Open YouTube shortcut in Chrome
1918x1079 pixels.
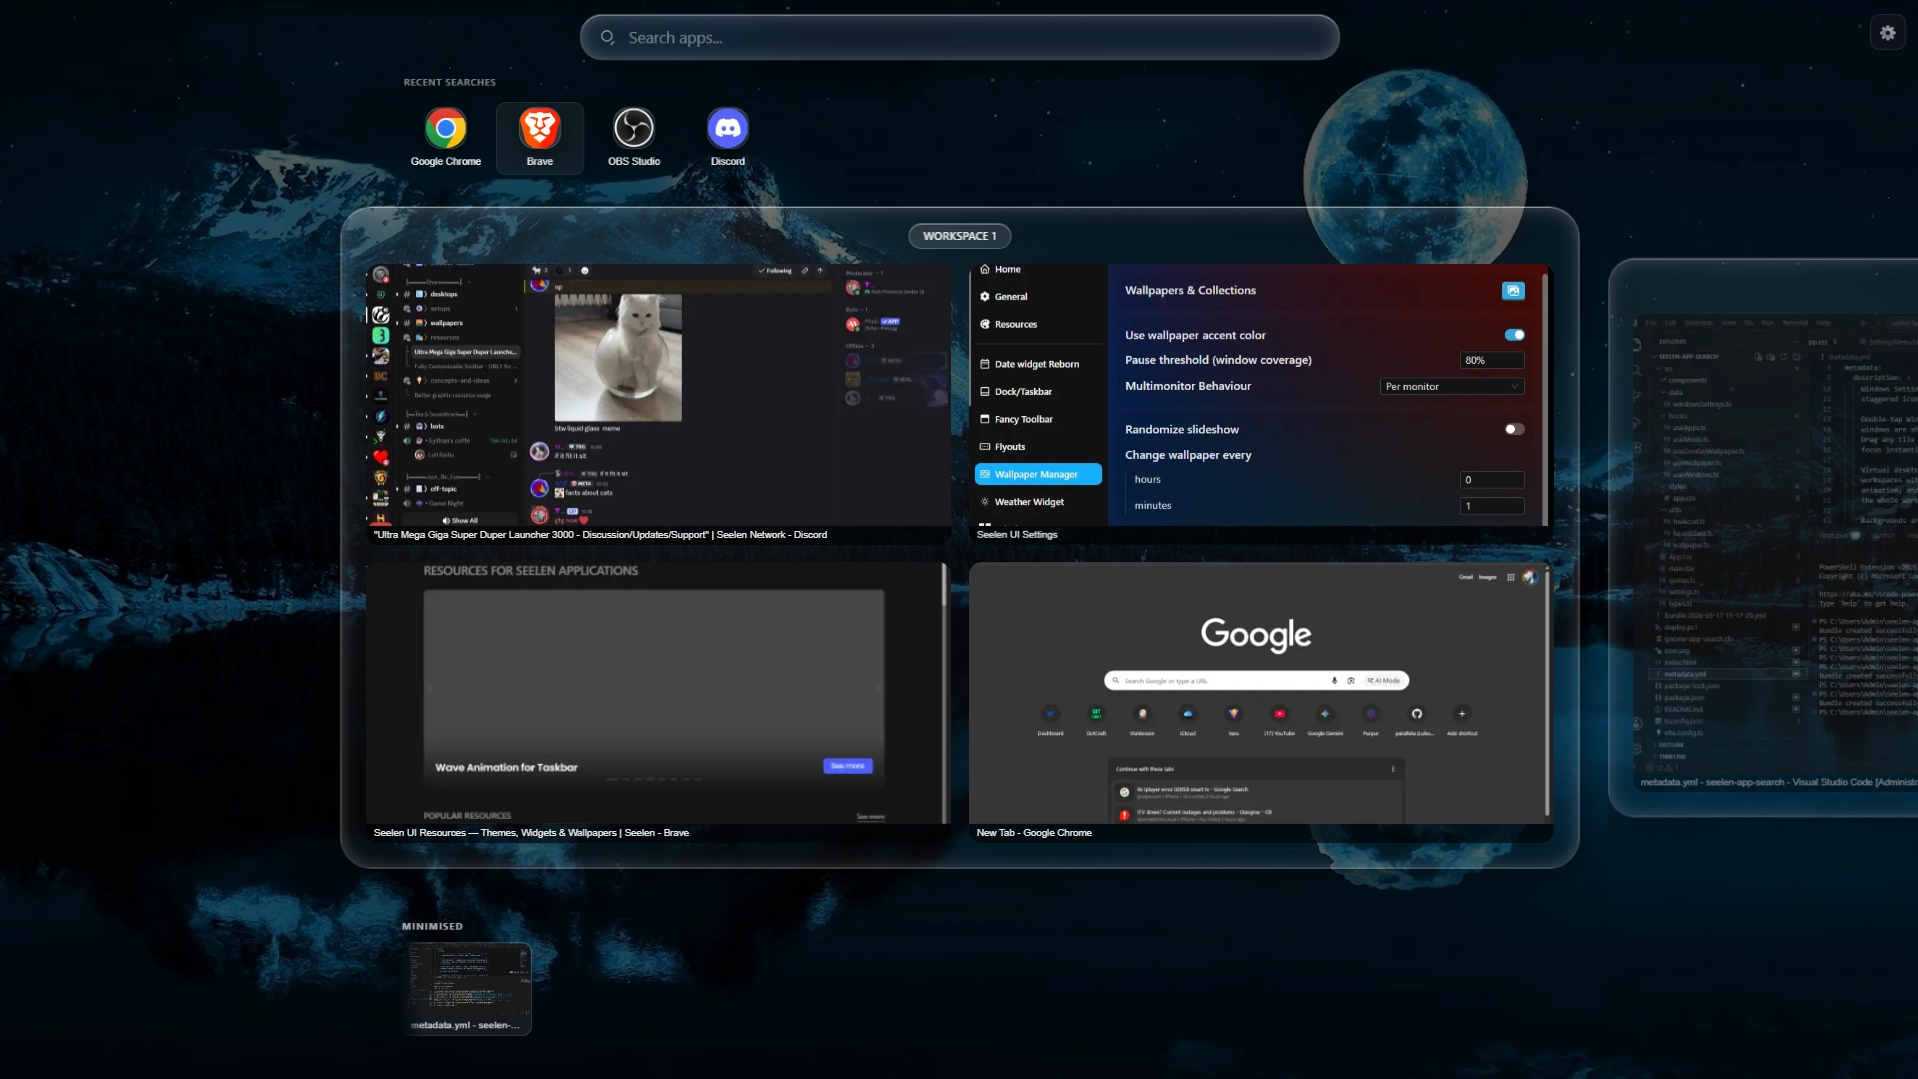(x=1279, y=720)
